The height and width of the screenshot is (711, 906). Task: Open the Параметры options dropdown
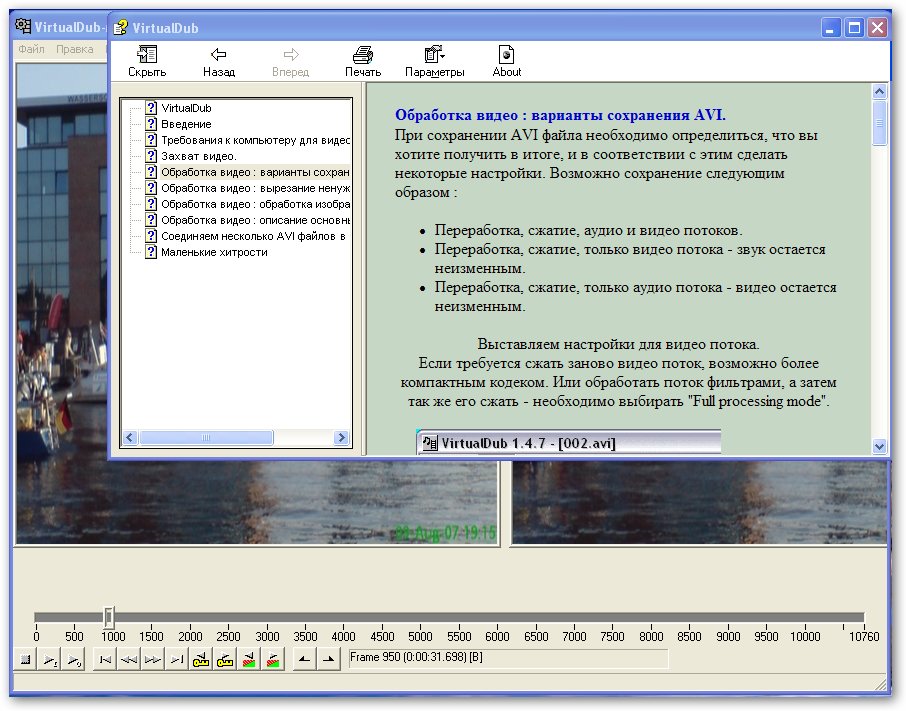[434, 61]
